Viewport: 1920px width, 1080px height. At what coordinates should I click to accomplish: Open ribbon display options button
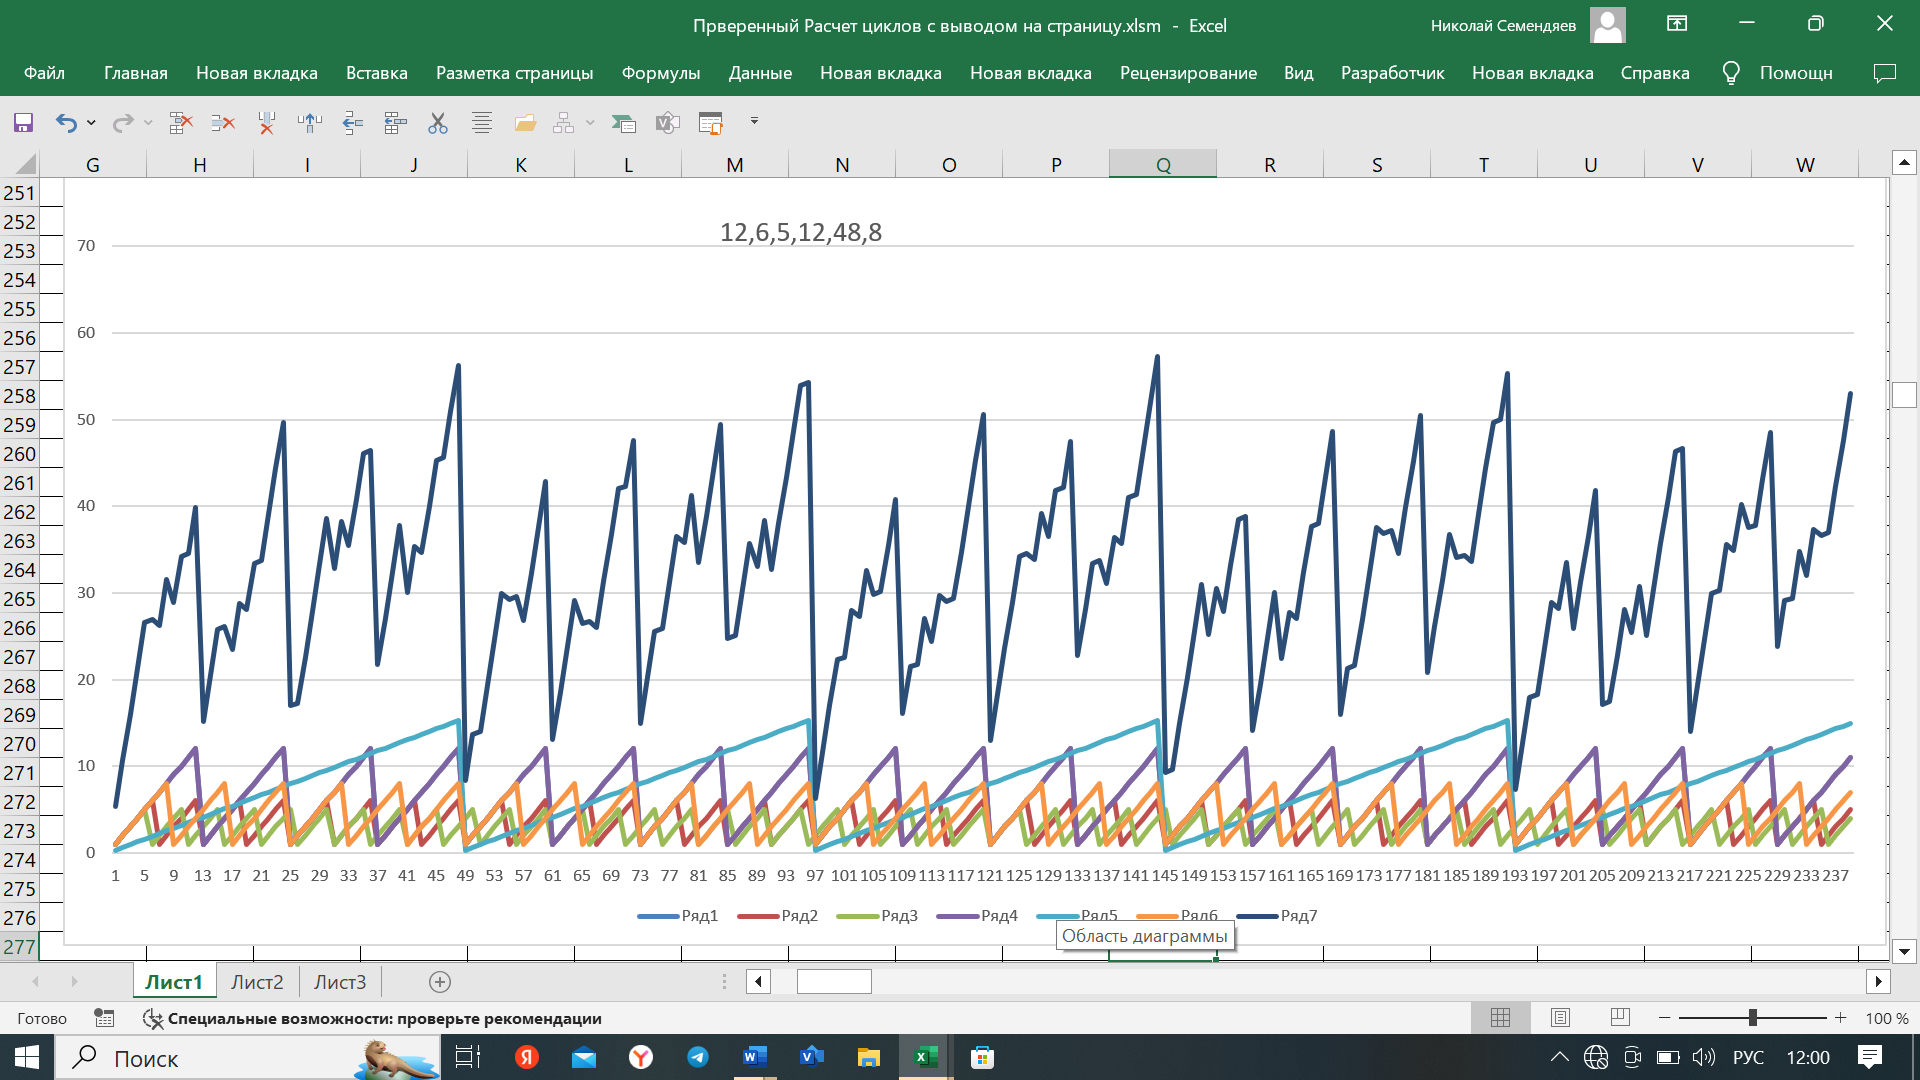pyautogui.click(x=1677, y=24)
